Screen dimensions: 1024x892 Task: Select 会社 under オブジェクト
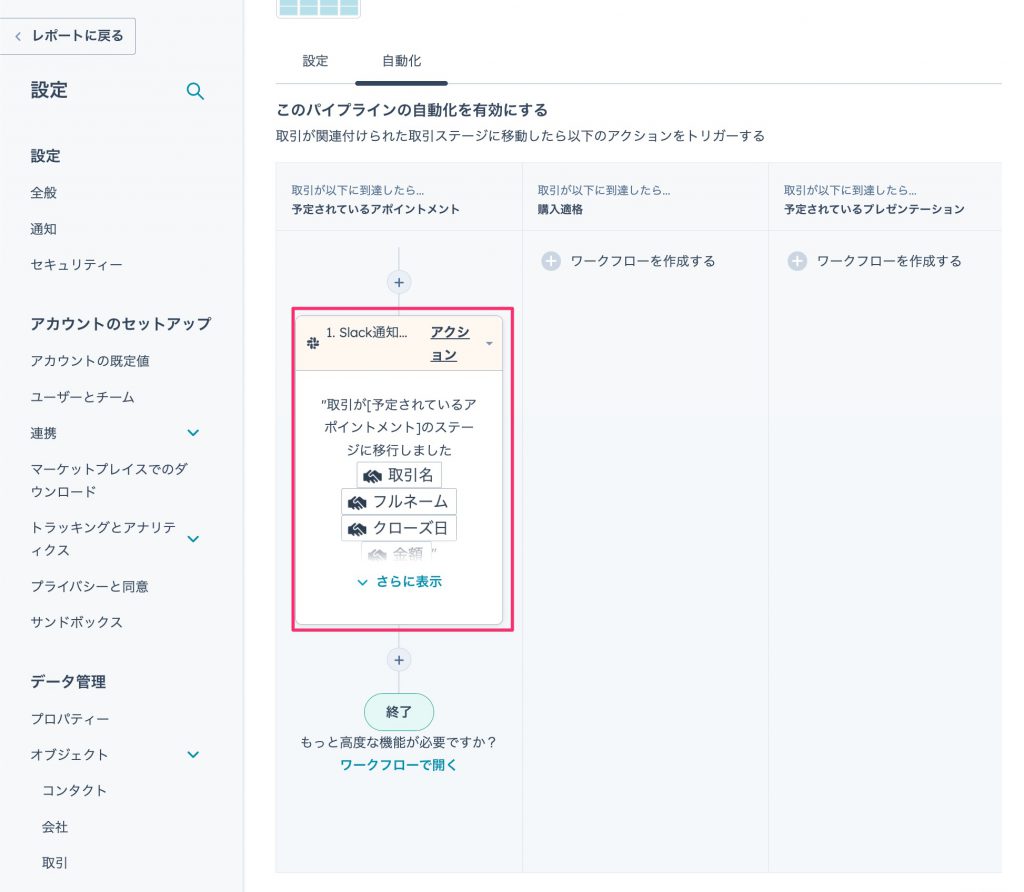(x=55, y=827)
